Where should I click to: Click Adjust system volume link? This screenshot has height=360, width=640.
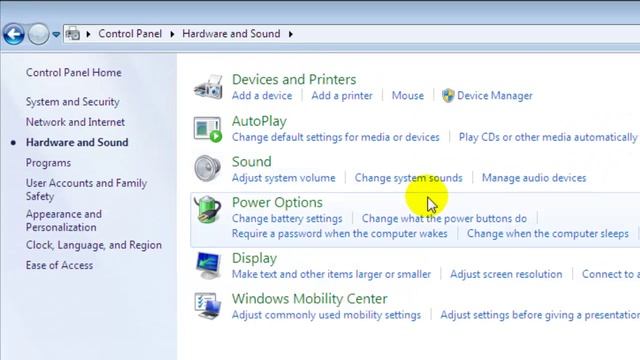point(284,178)
